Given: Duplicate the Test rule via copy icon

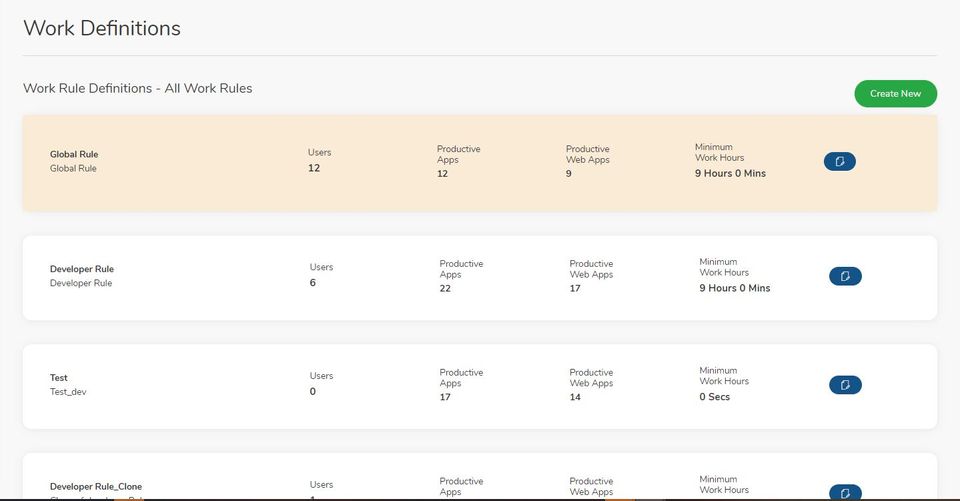Looking at the screenshot, I should click(845, 385).
